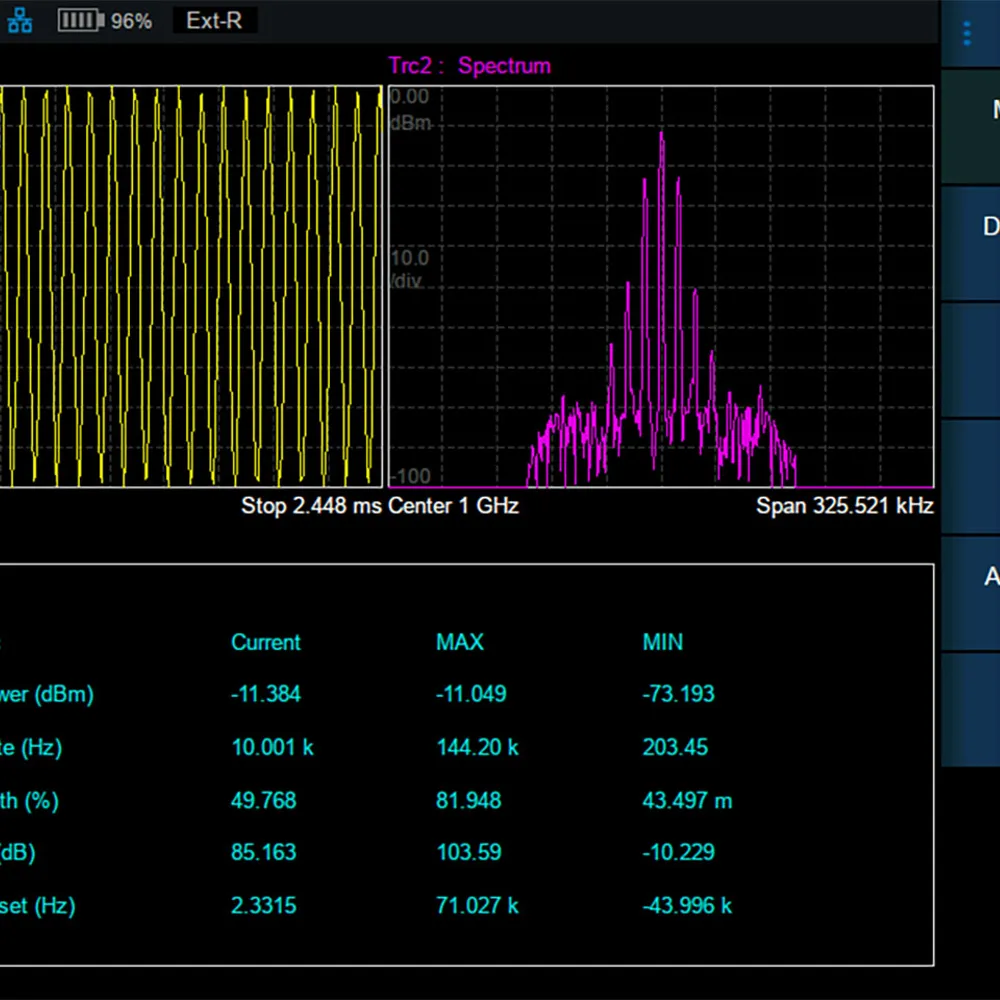Select the MAX column header
This screenshot has width=1000, height=1000.
[460, 642]
